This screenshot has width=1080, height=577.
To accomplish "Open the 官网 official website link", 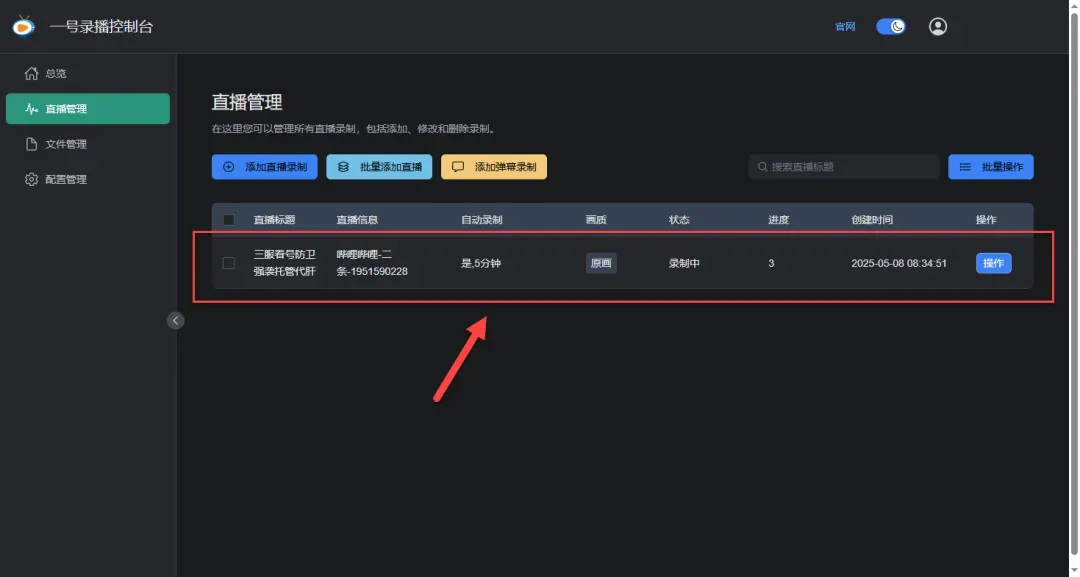I will [844, 26].
